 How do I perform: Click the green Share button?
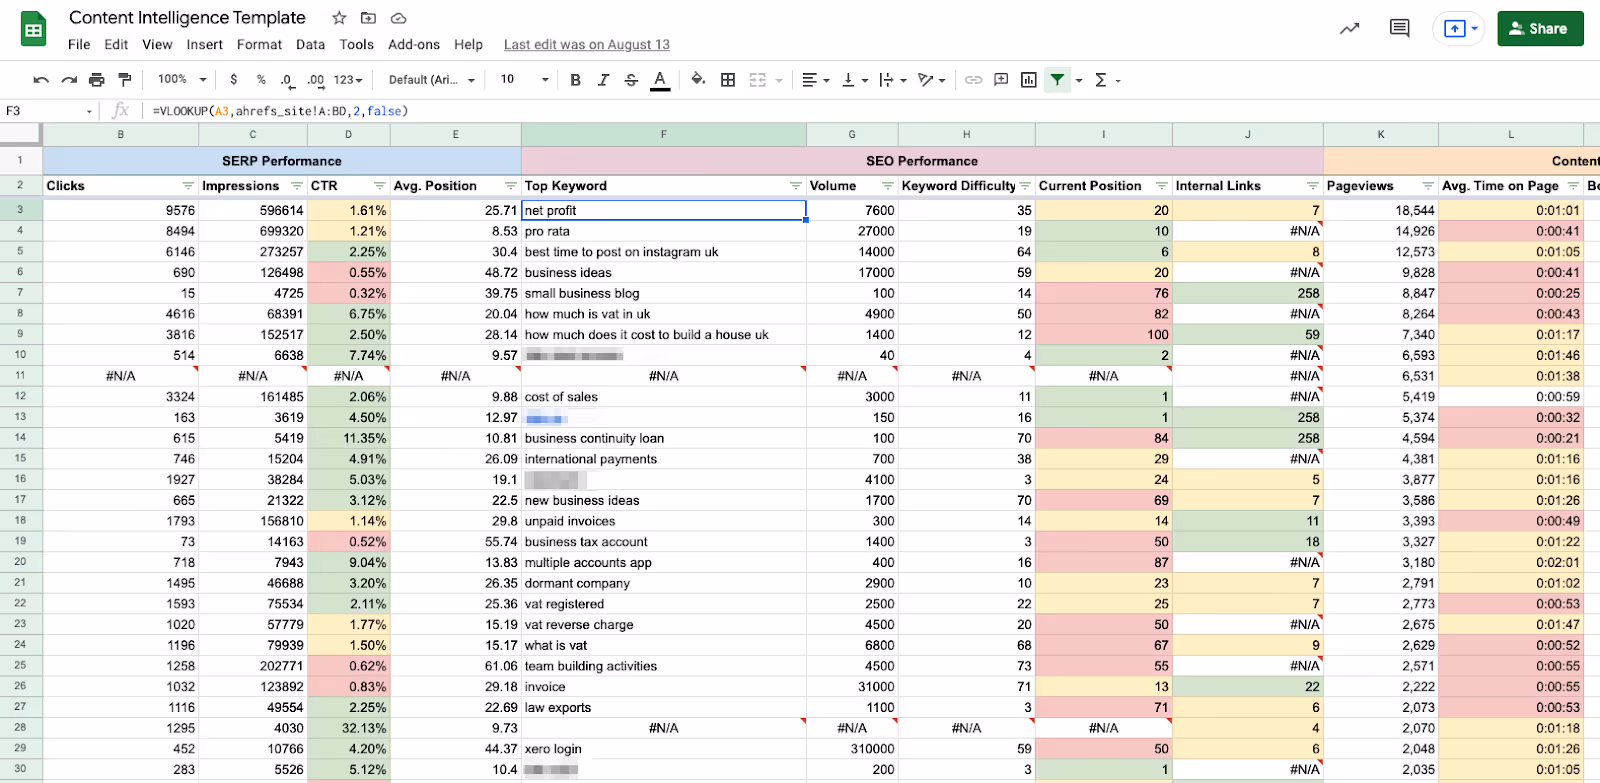tap(1540, 29)
